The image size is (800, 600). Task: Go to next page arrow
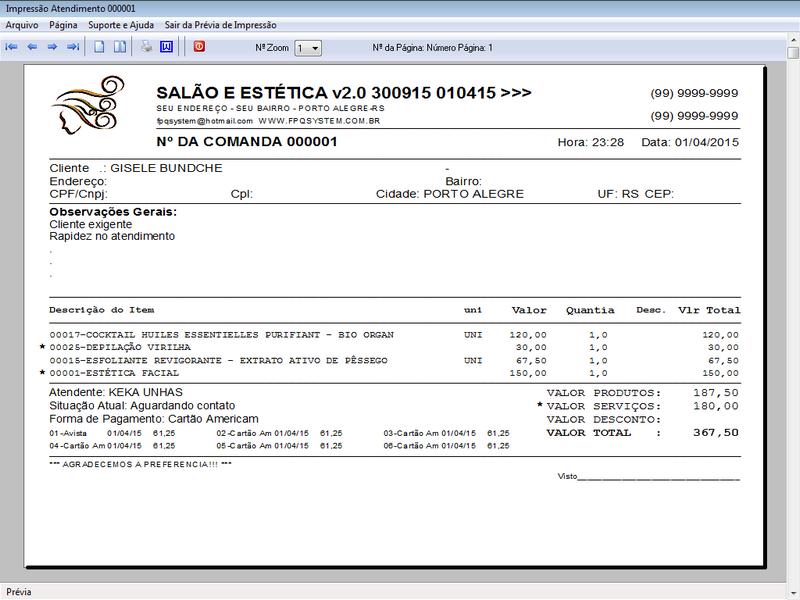pyautogui.click(x=52, y=47)
